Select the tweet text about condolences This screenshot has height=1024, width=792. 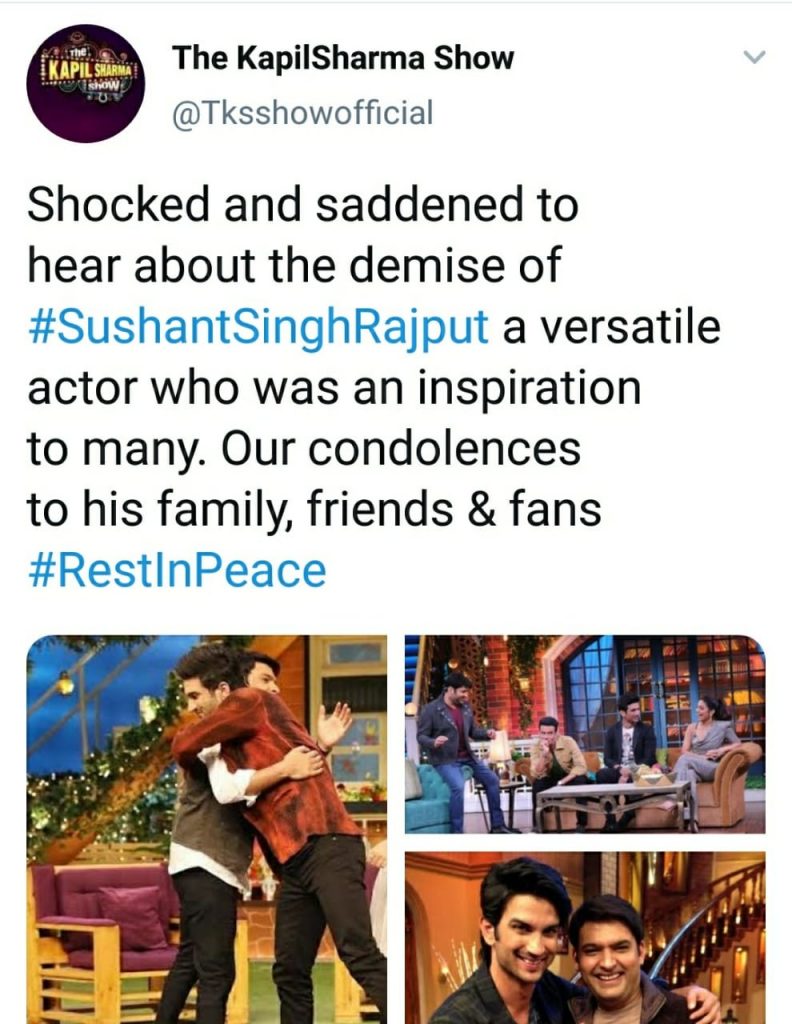pos(373,387)
